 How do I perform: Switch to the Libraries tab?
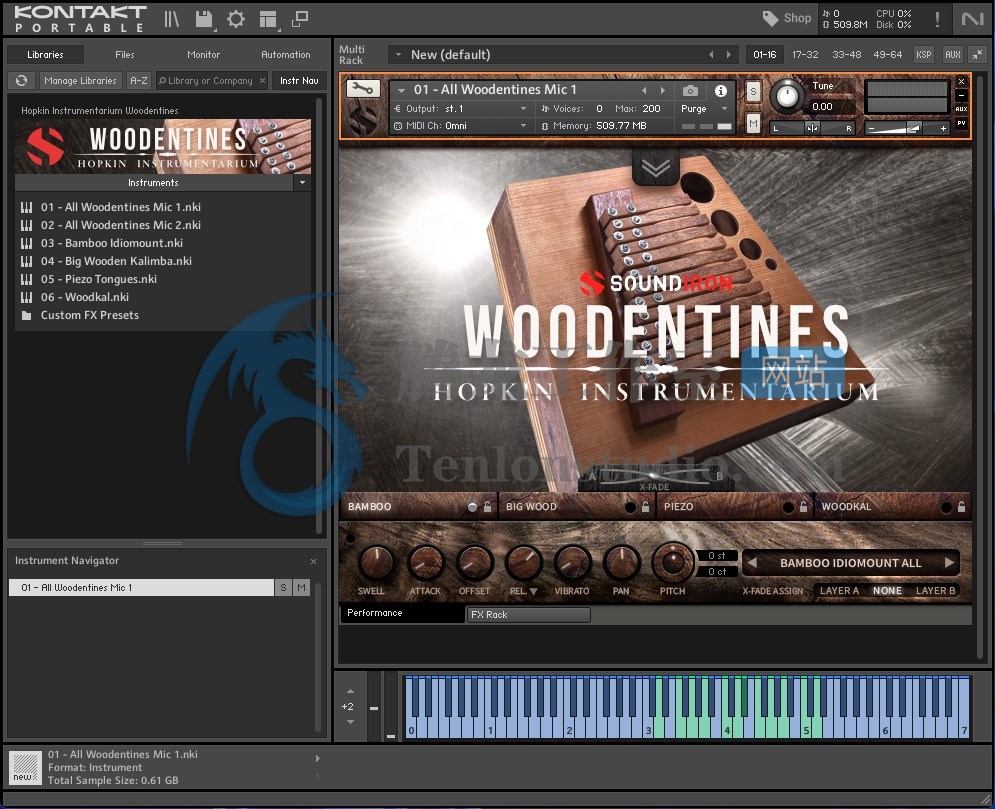click(x=45, y=55)
